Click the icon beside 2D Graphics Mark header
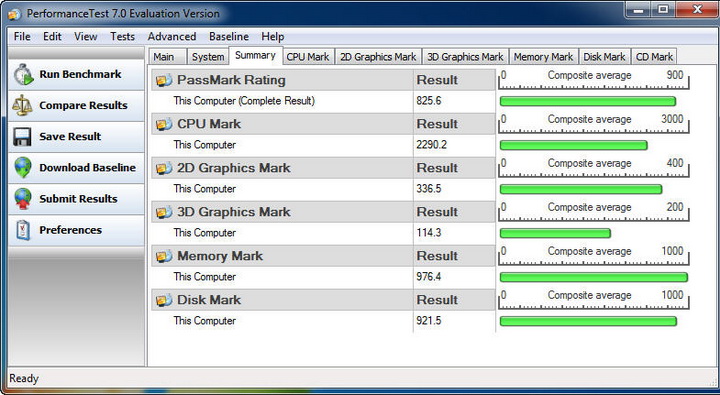Screen dimensions: 720x395 point(164,169)
